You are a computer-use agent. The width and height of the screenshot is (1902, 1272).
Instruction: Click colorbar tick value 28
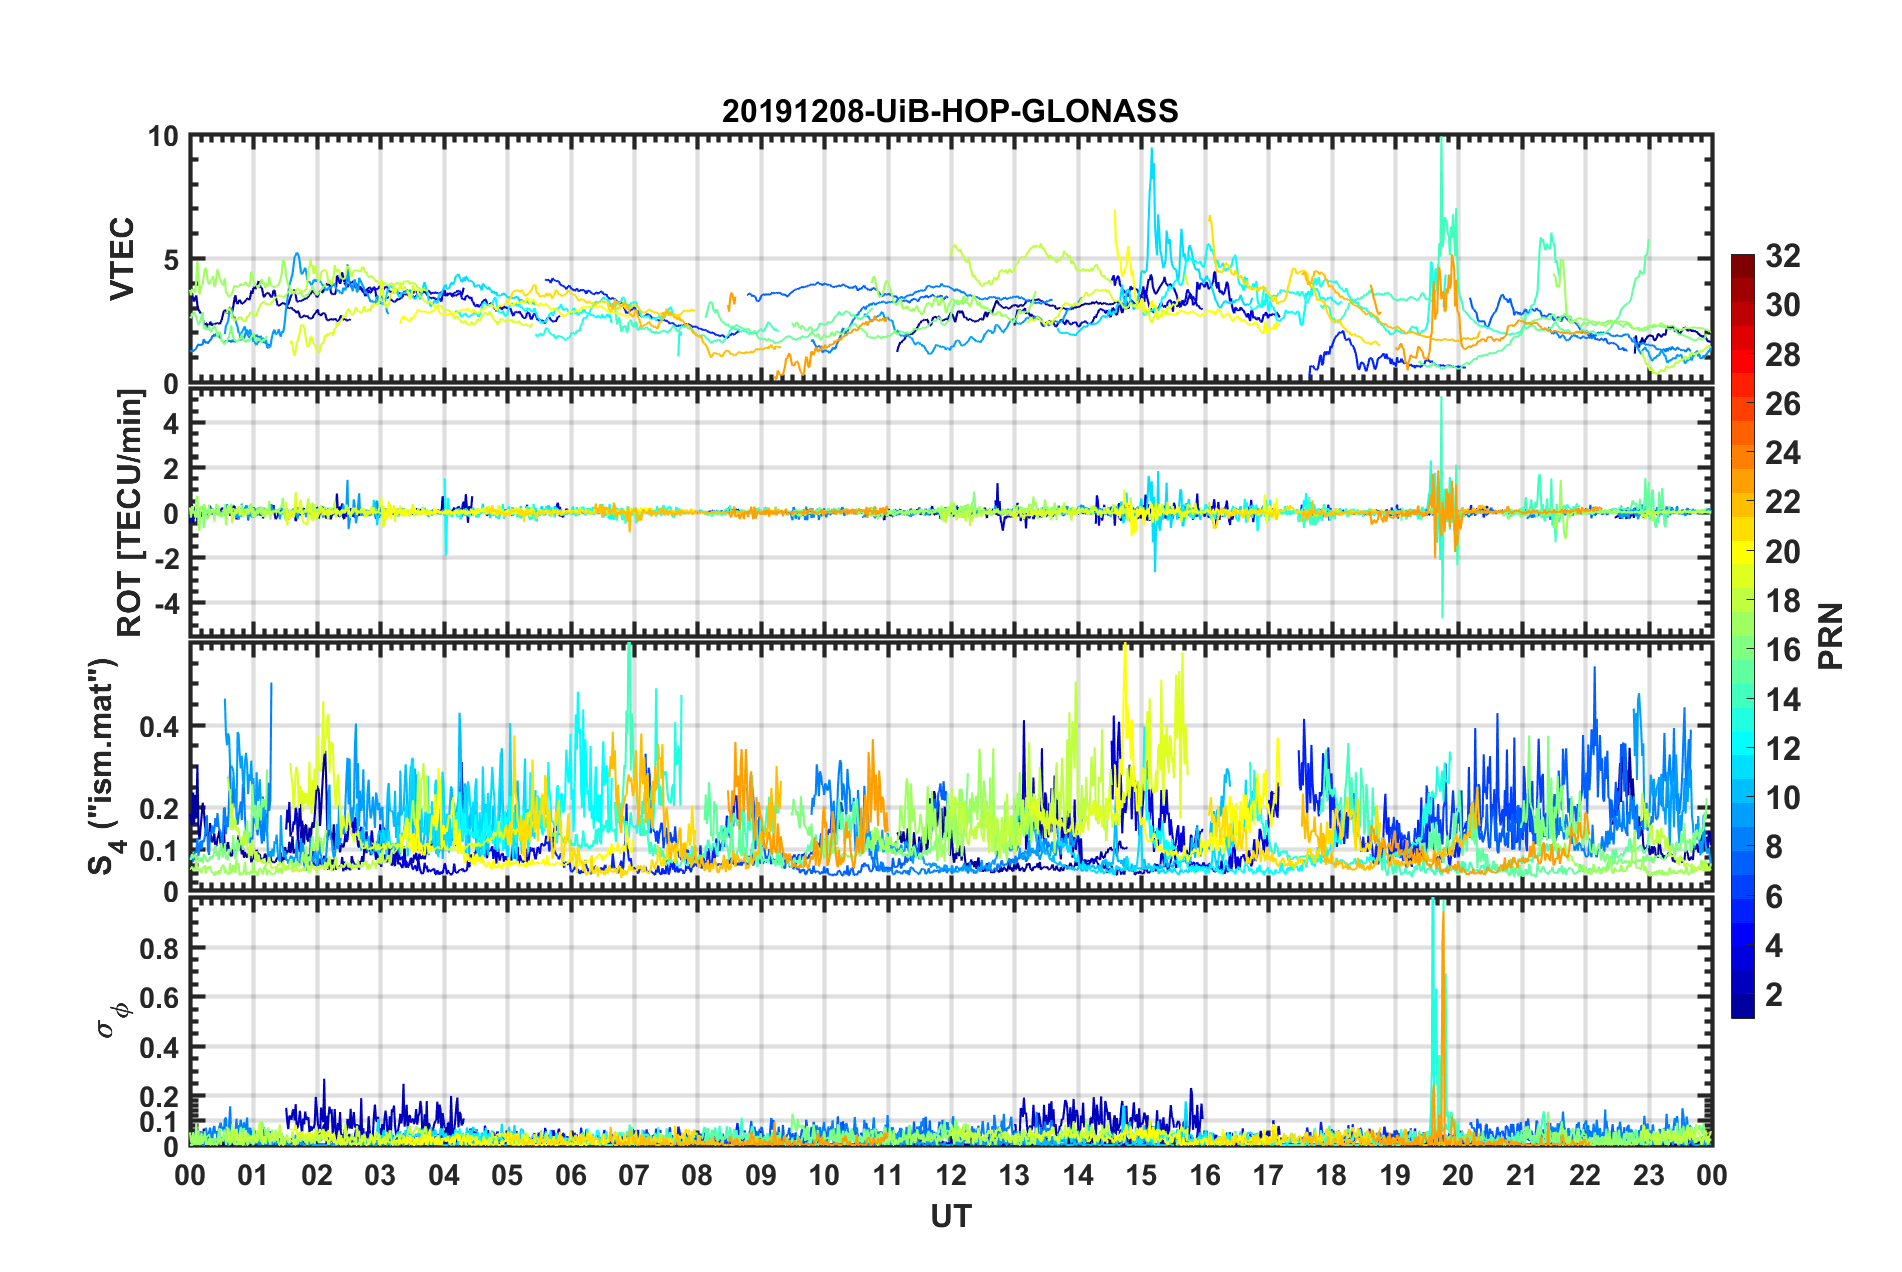tap(1783, 355)
